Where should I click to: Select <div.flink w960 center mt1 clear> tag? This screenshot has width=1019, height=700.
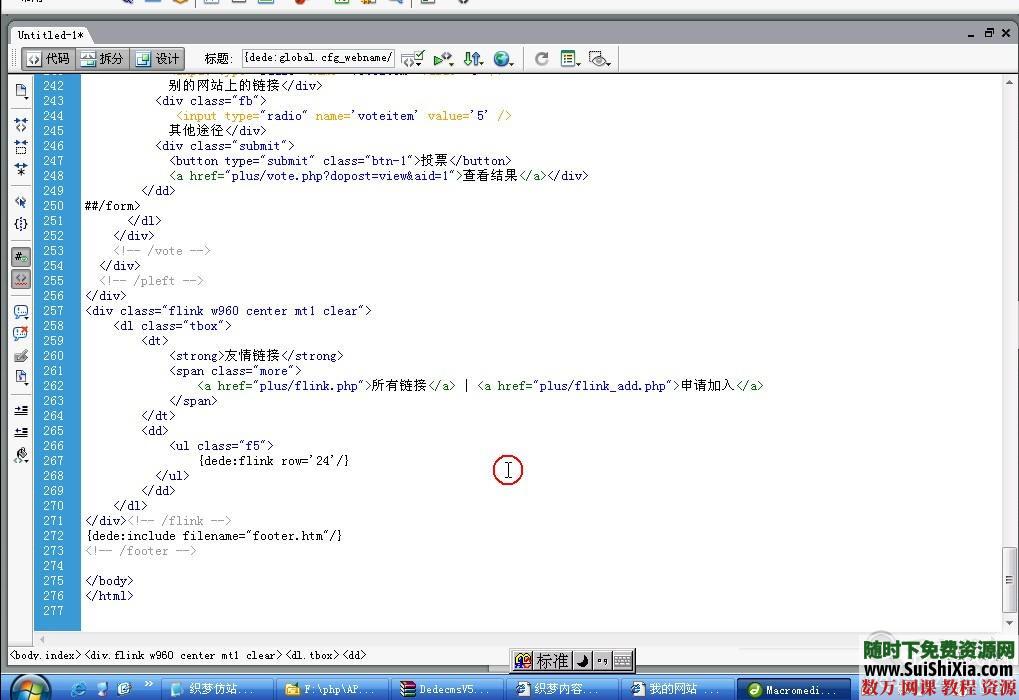[182, 655]
